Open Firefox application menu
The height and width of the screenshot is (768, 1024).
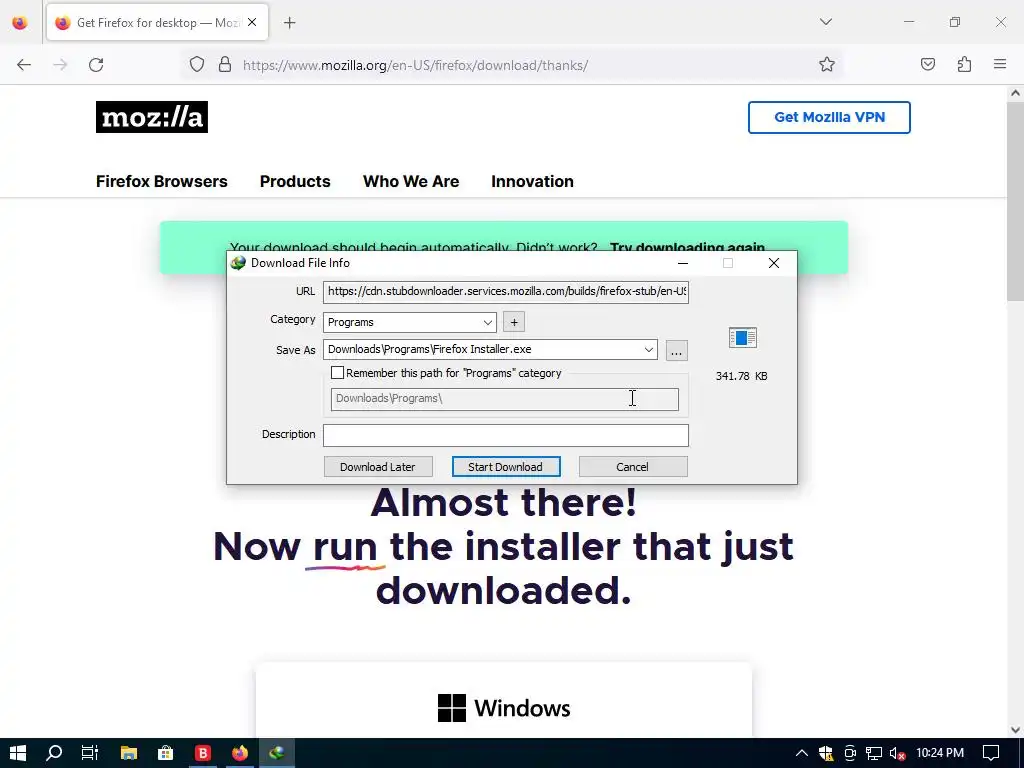click(x=1000, y=65)
